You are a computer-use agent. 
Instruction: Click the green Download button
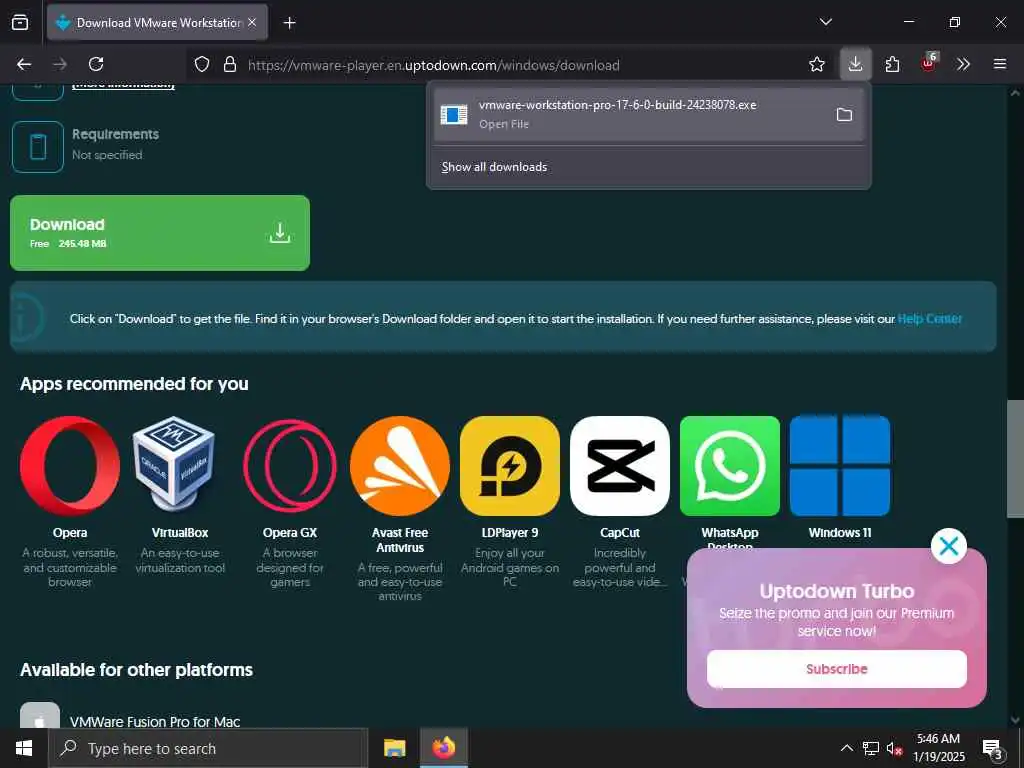[160, 232]
